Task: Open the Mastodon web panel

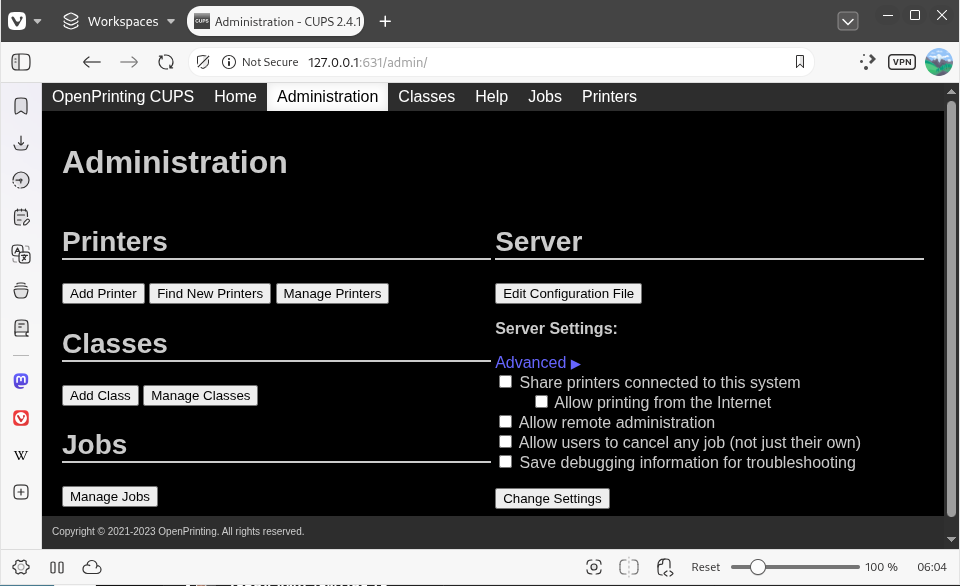Action: click(x=21, y=380)
